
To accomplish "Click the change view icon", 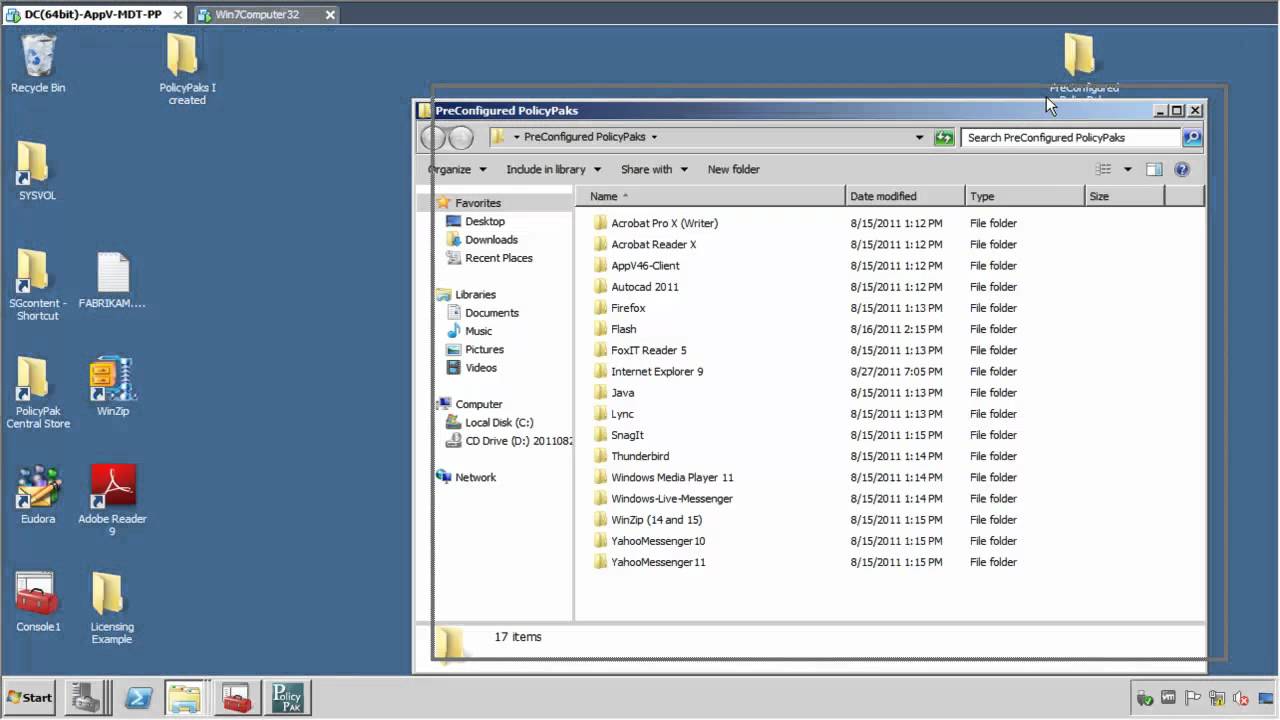I will click(1103, 169).
